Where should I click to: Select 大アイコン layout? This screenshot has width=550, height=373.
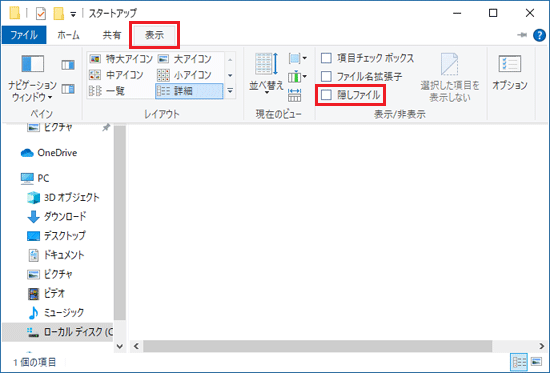tap(185, 59)
